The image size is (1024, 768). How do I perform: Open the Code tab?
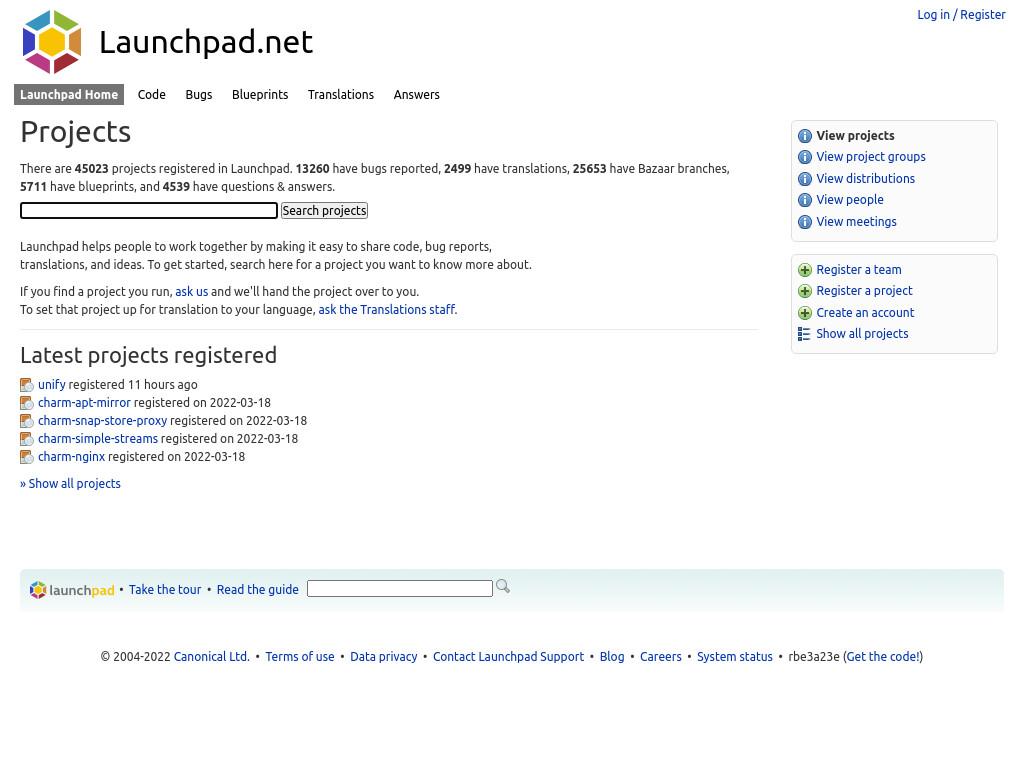click(152, 95)
